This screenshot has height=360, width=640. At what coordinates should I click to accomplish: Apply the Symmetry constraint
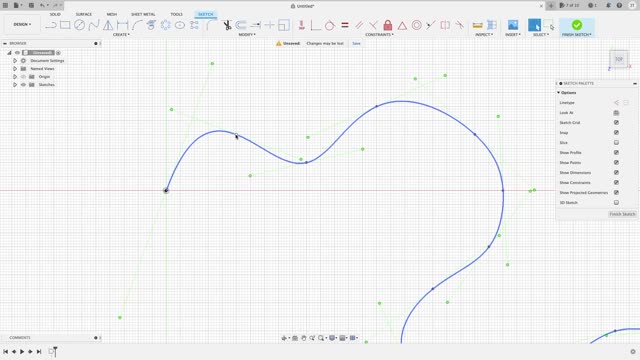point(445,25)
